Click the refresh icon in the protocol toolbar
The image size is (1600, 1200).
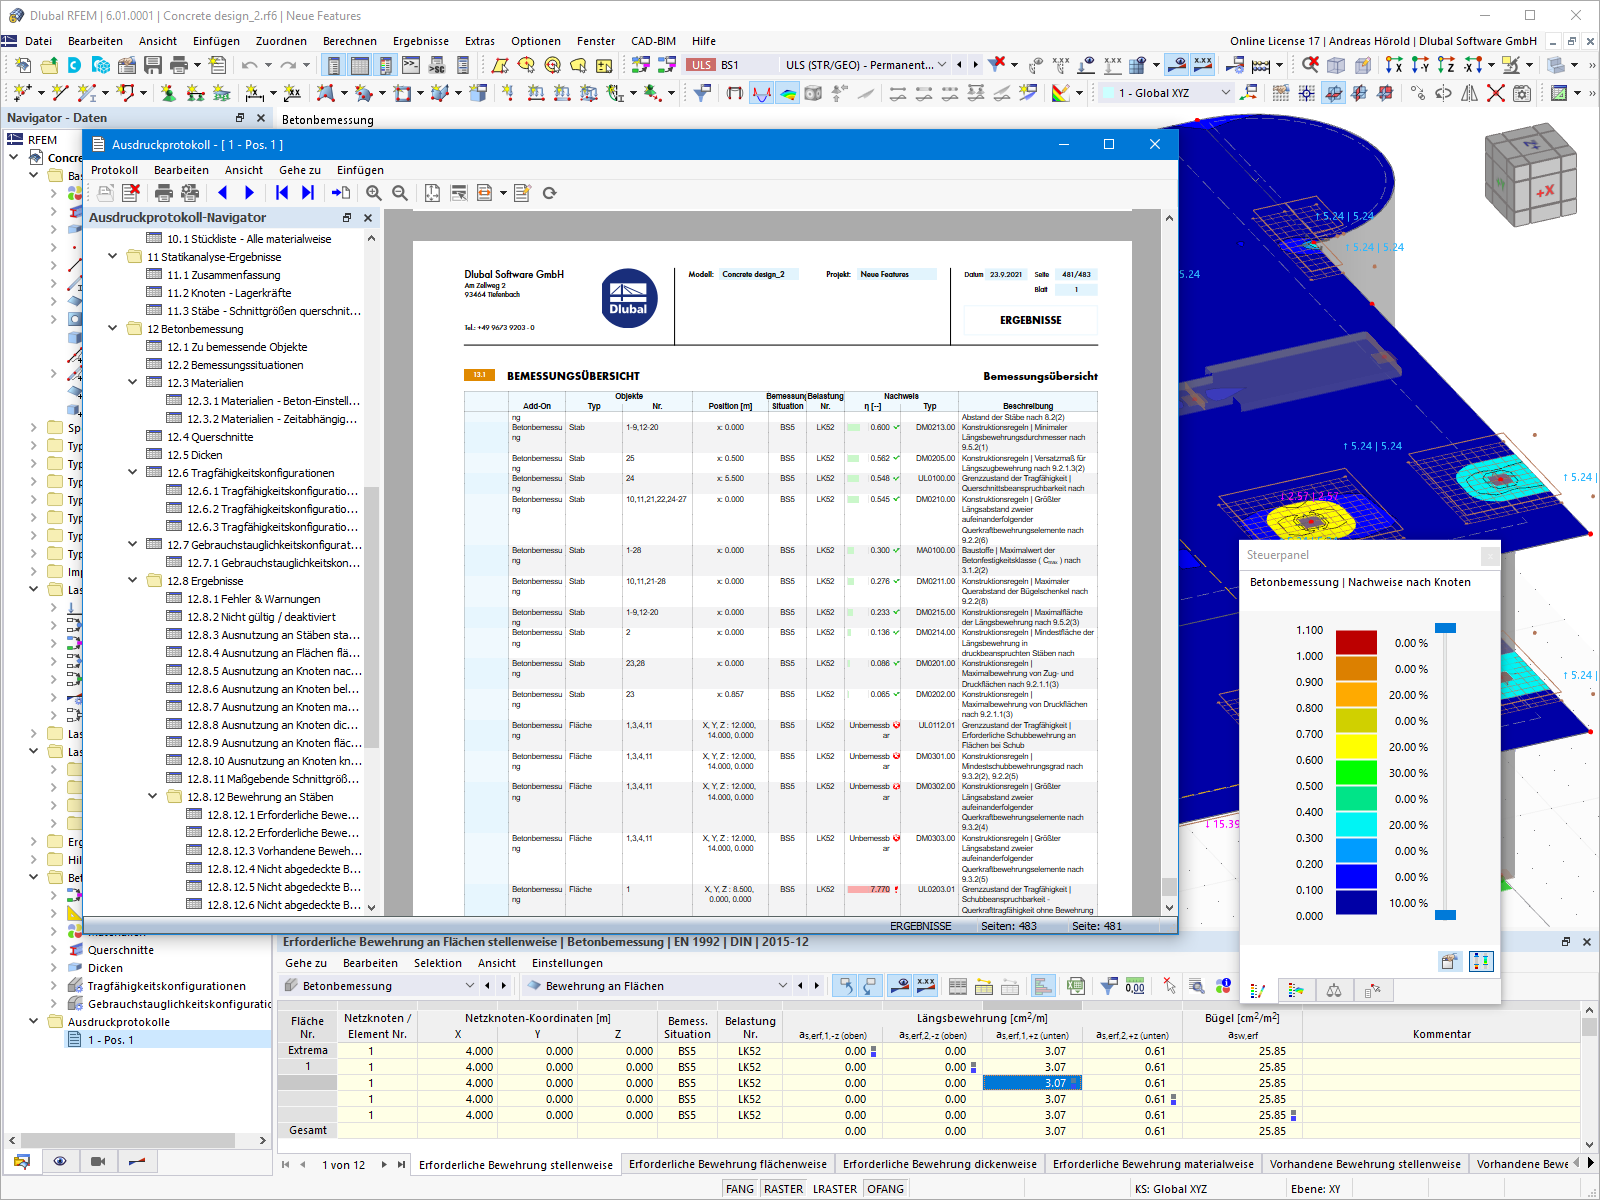[x=549, y=193]
